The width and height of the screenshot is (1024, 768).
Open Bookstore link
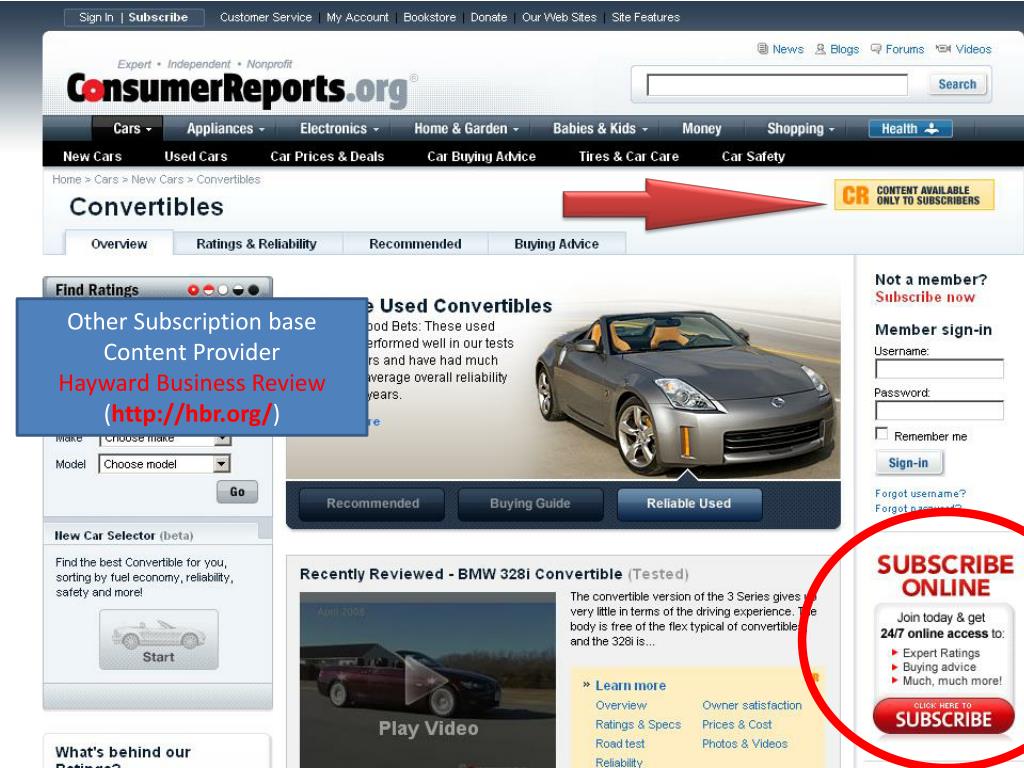(429, 18)
